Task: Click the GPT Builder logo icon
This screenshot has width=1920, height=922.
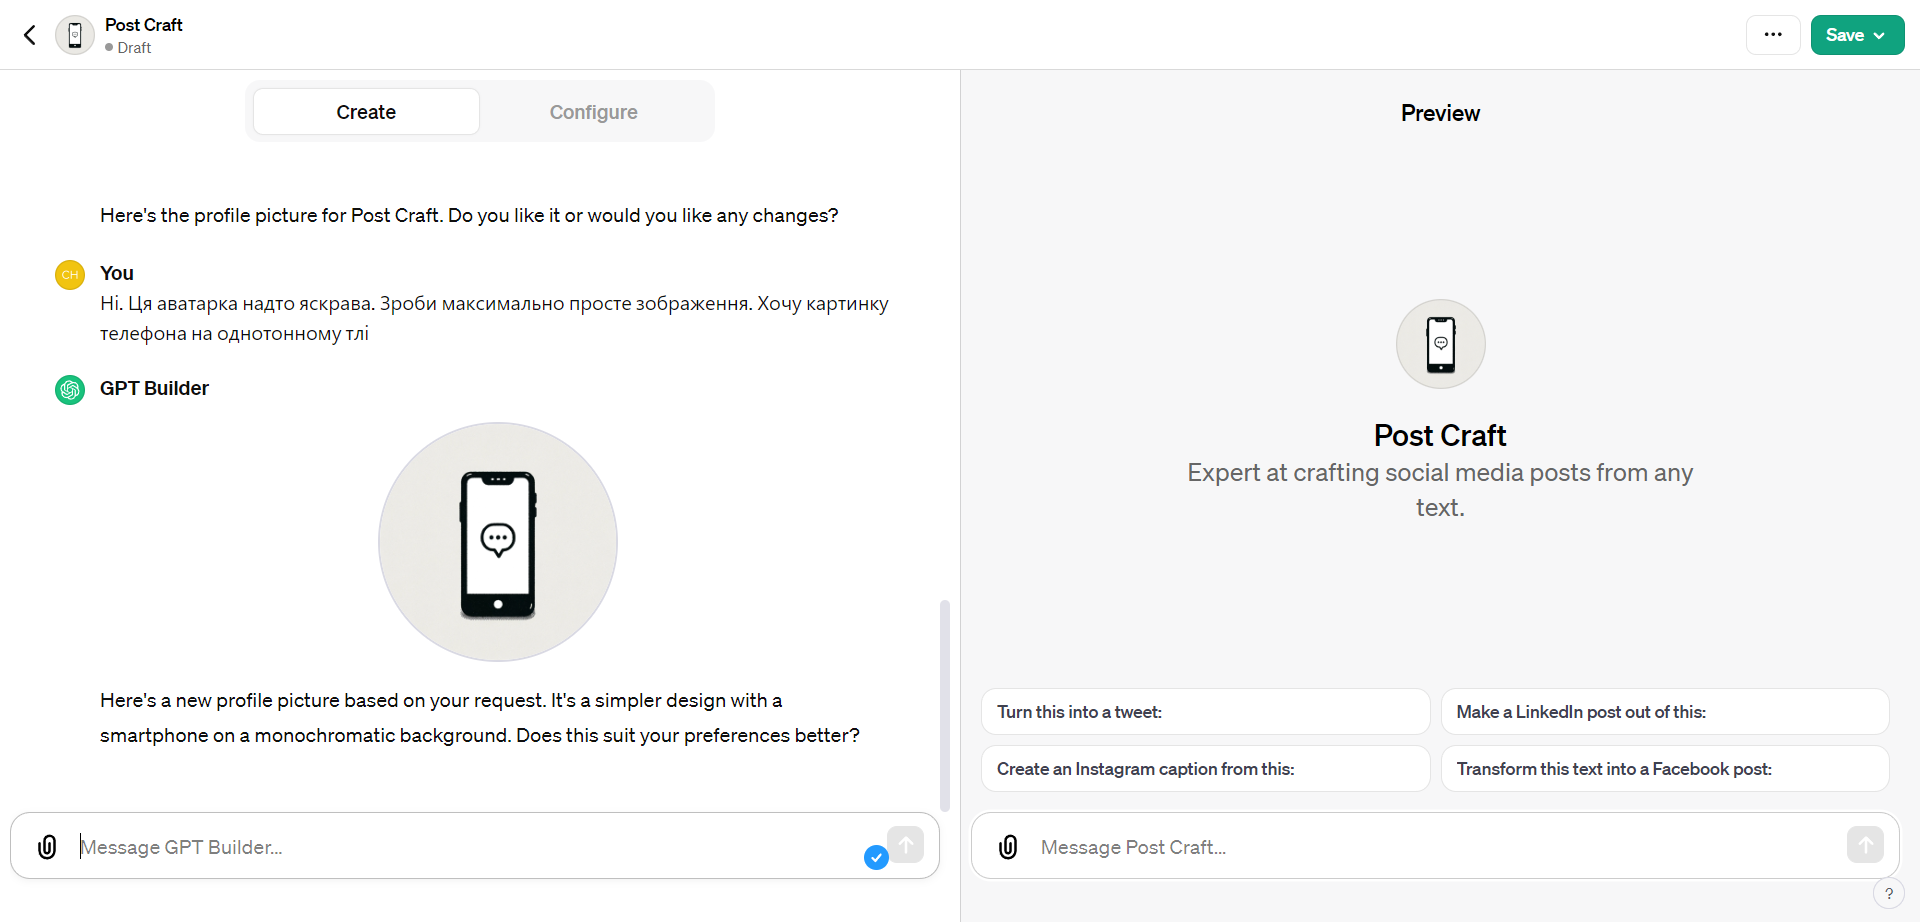Action: [70, 389]
